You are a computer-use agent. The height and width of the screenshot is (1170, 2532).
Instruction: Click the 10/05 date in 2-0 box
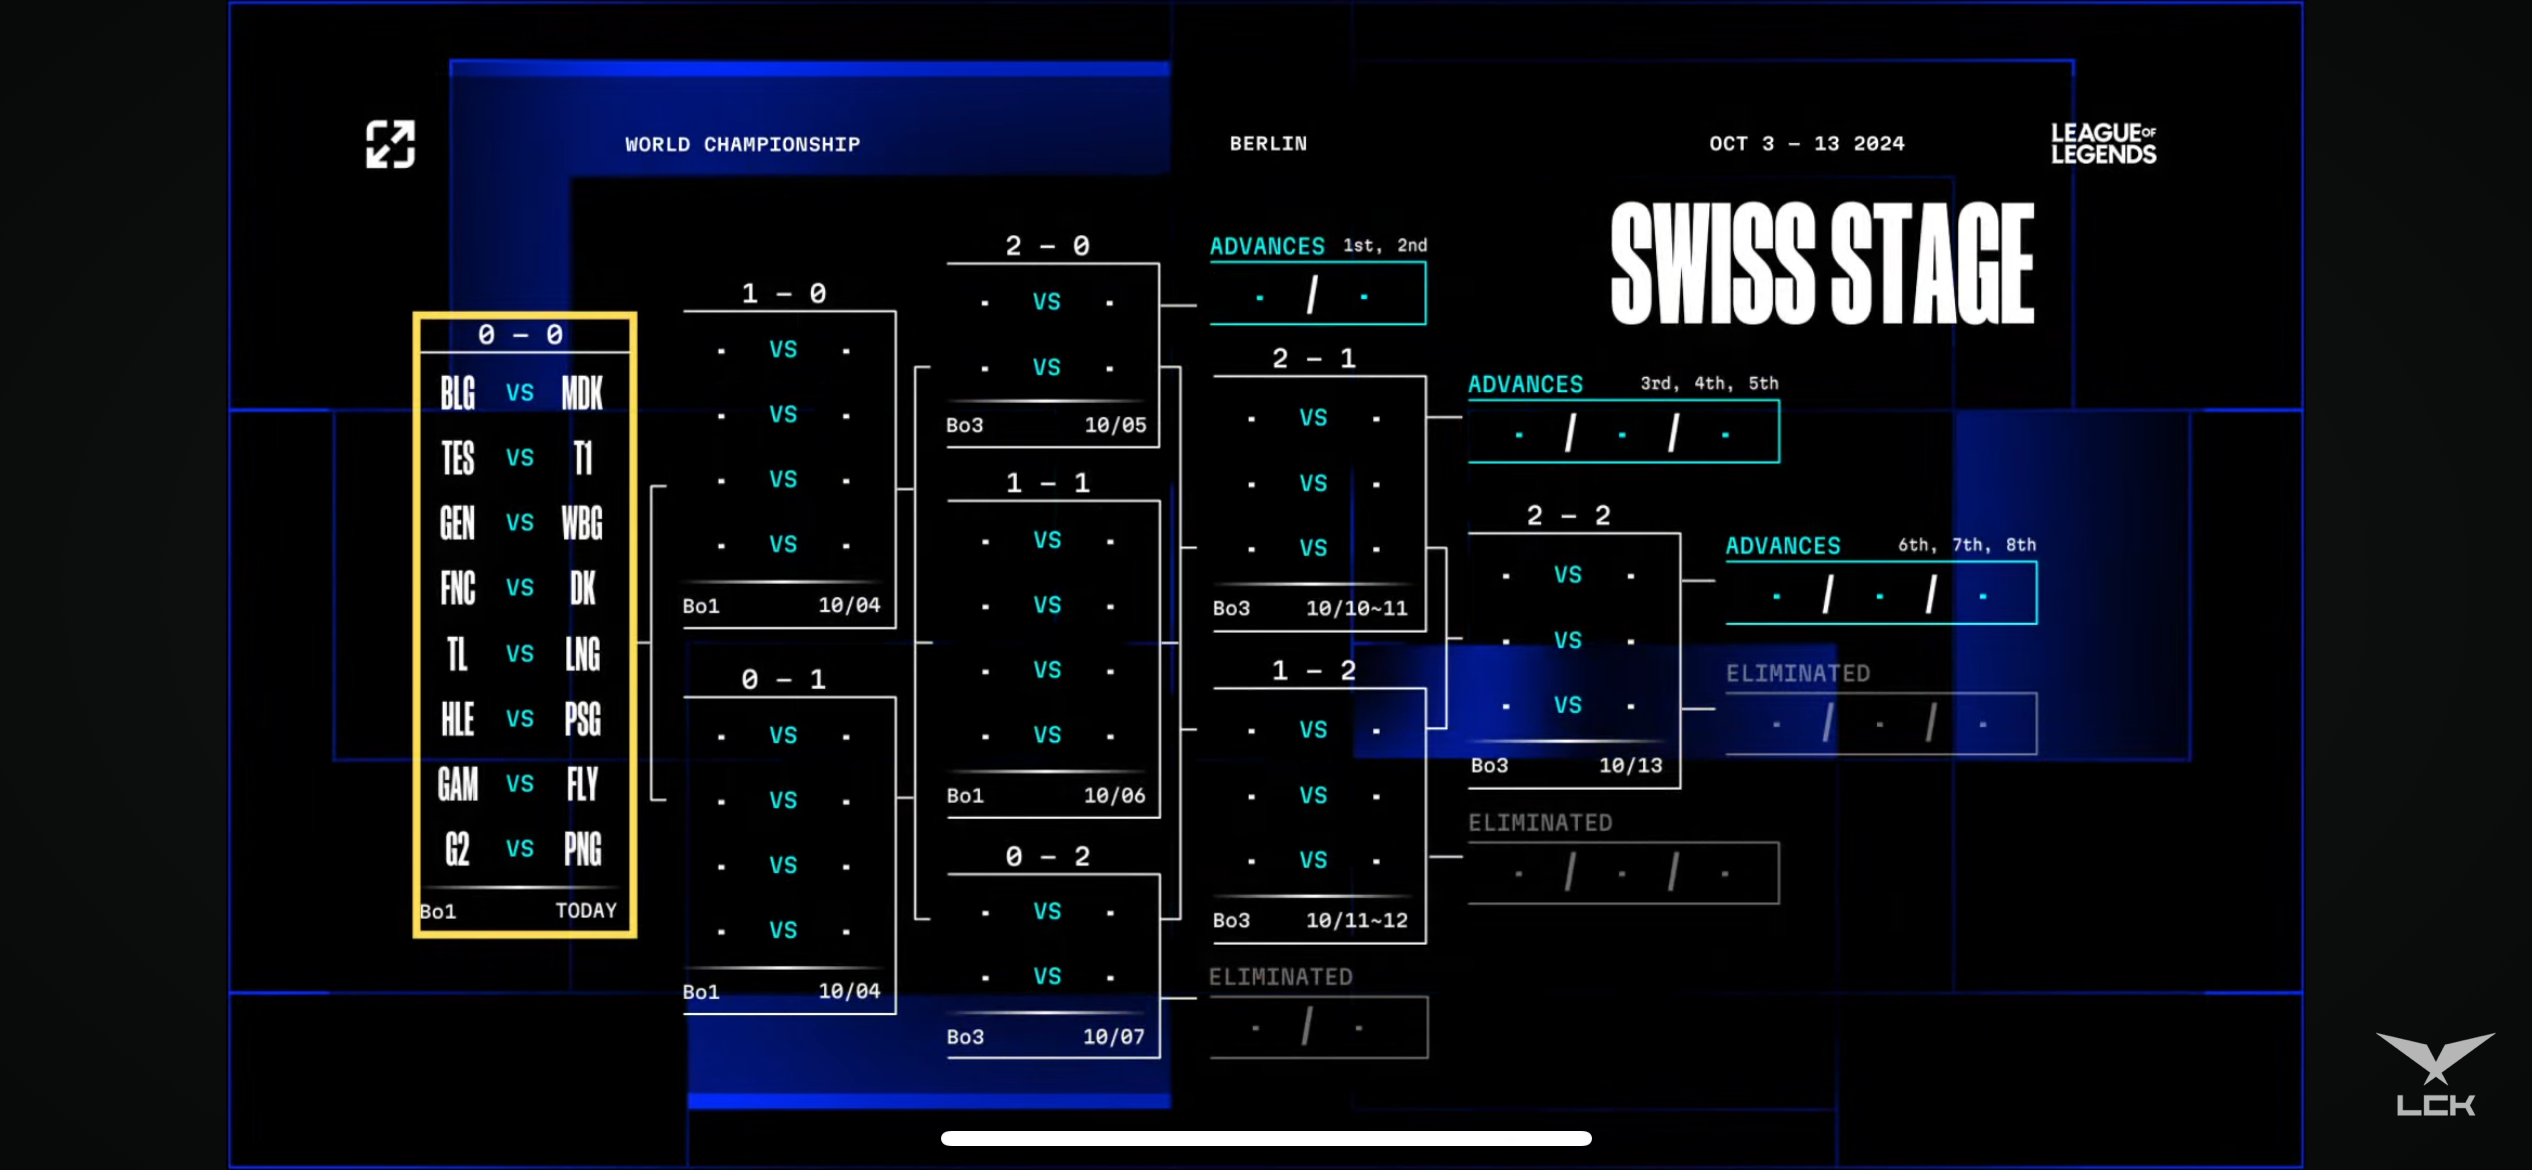1115,425
